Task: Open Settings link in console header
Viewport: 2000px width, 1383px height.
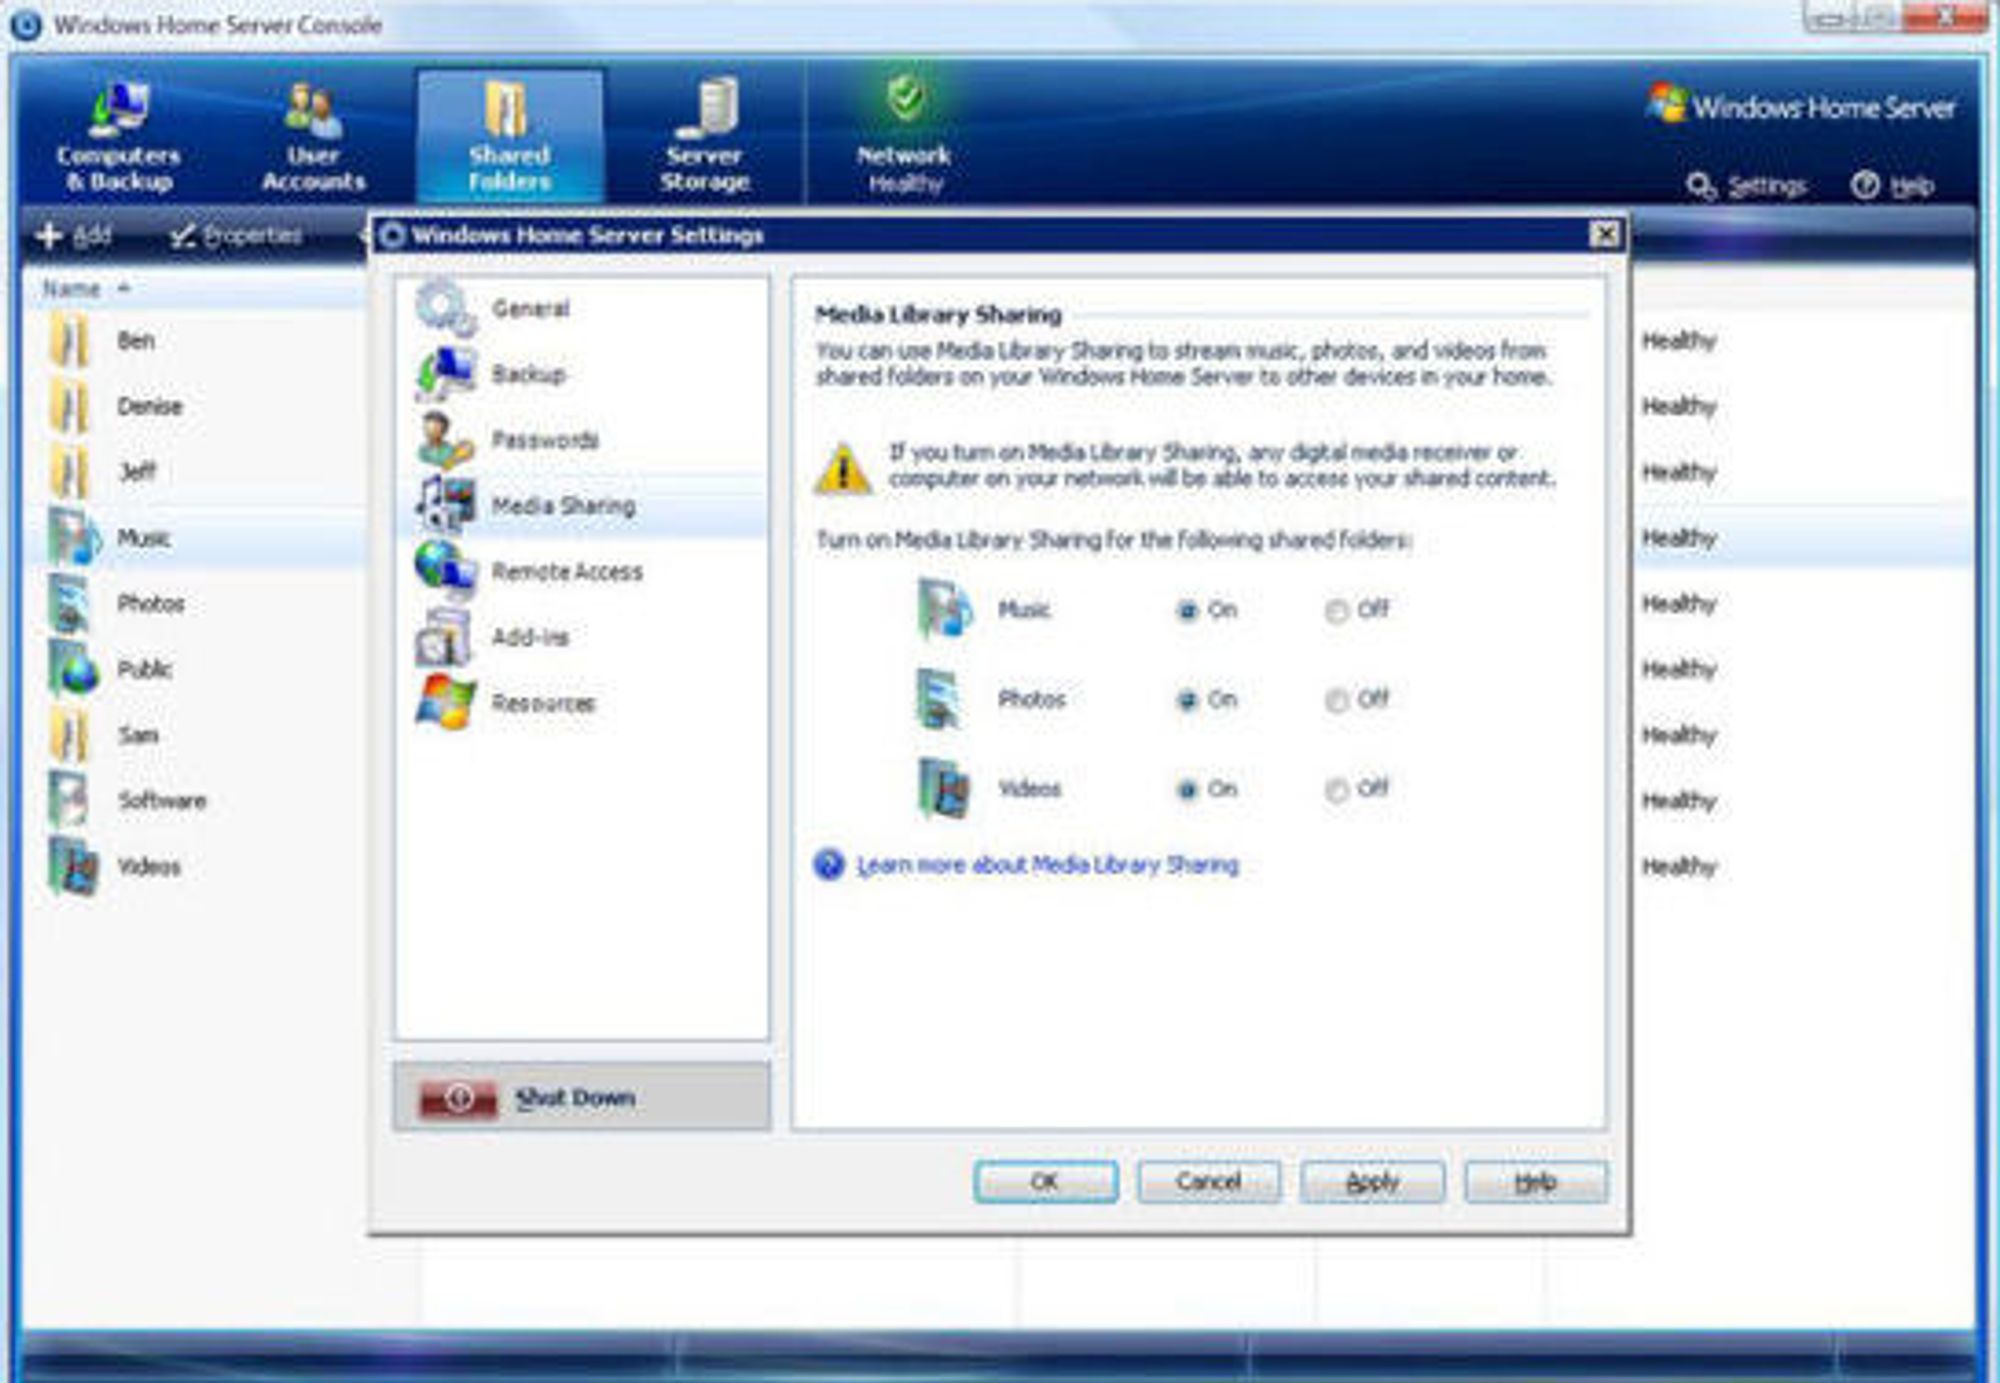Action: [1767, 186]
